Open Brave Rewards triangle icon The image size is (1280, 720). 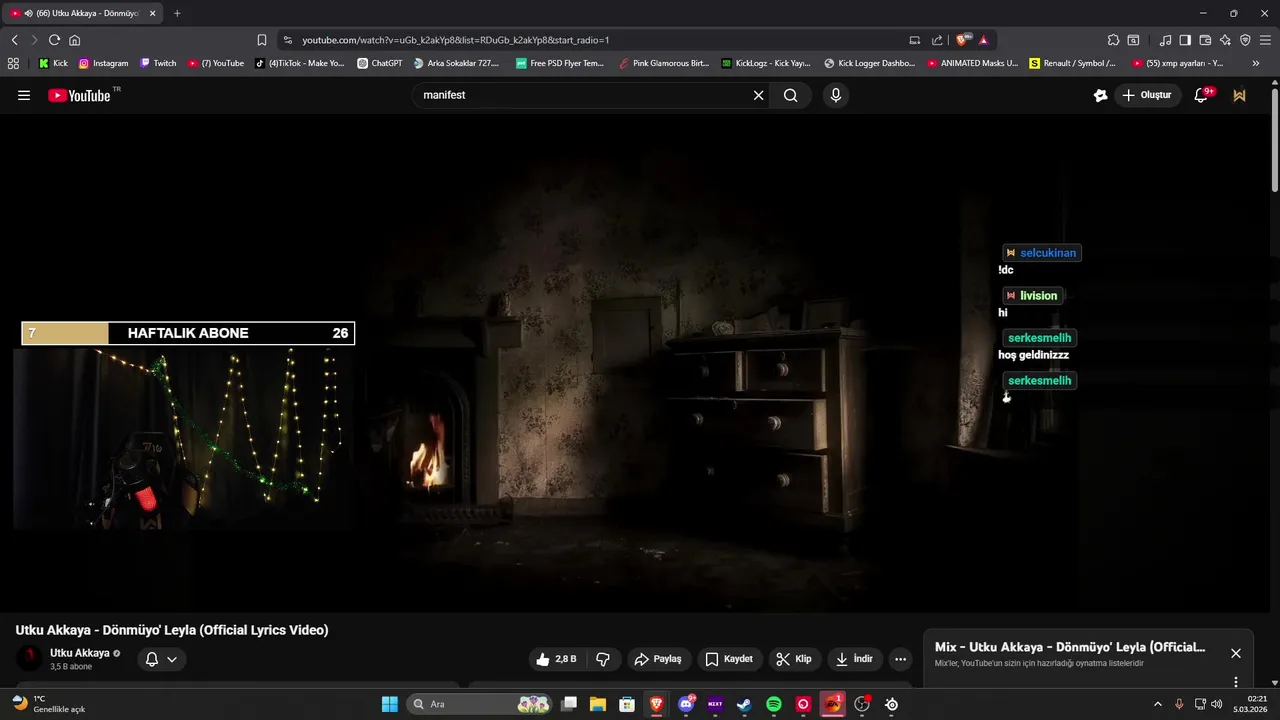click(x=984, y=40)
